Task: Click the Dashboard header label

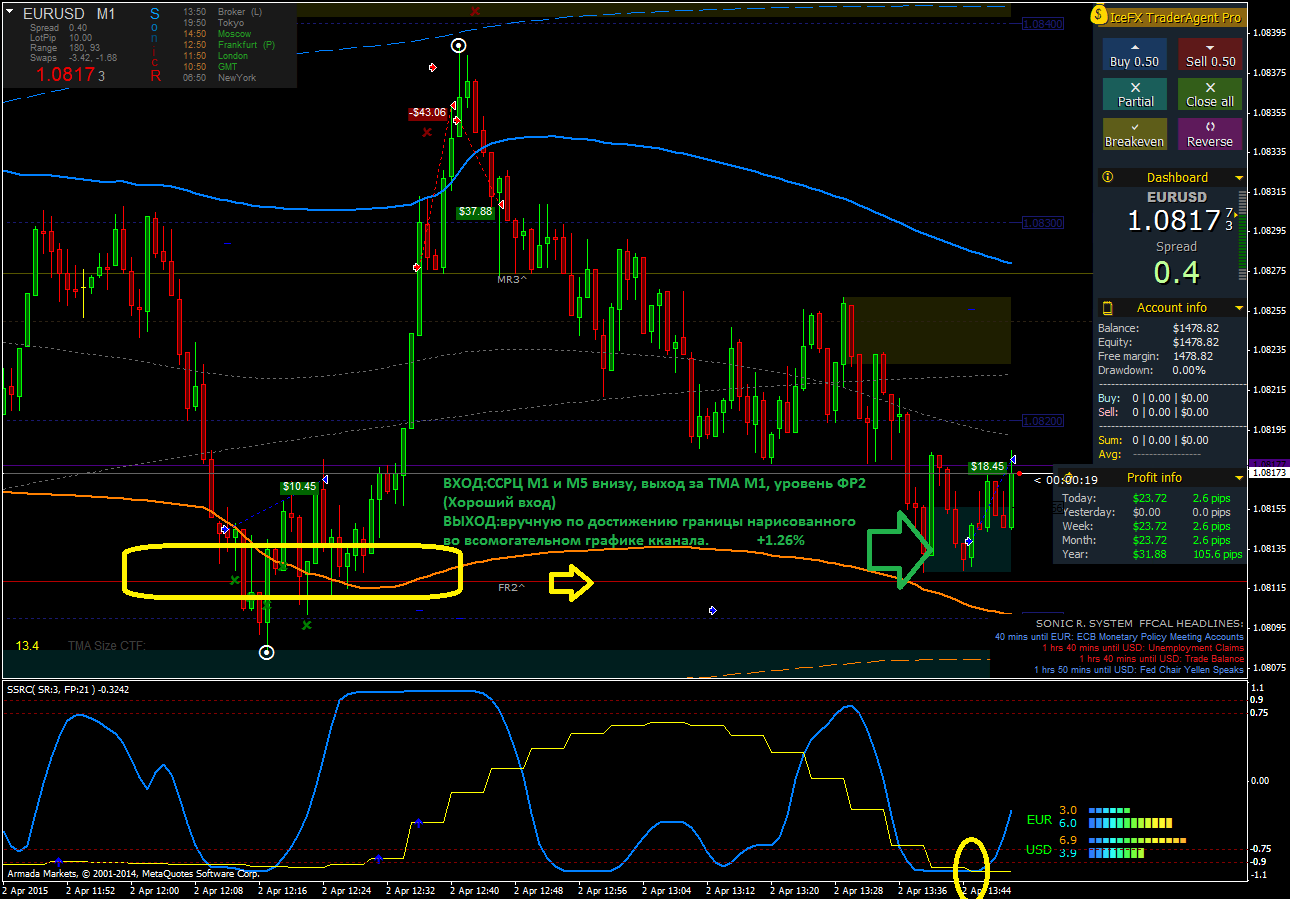Action: (1177, 178)
